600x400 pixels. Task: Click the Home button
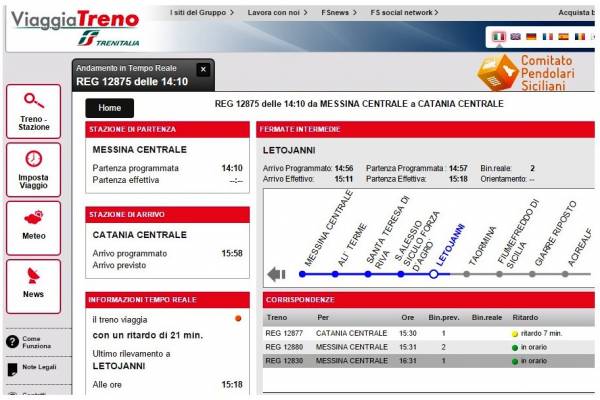pyautogui.click(x=109, y=108)
